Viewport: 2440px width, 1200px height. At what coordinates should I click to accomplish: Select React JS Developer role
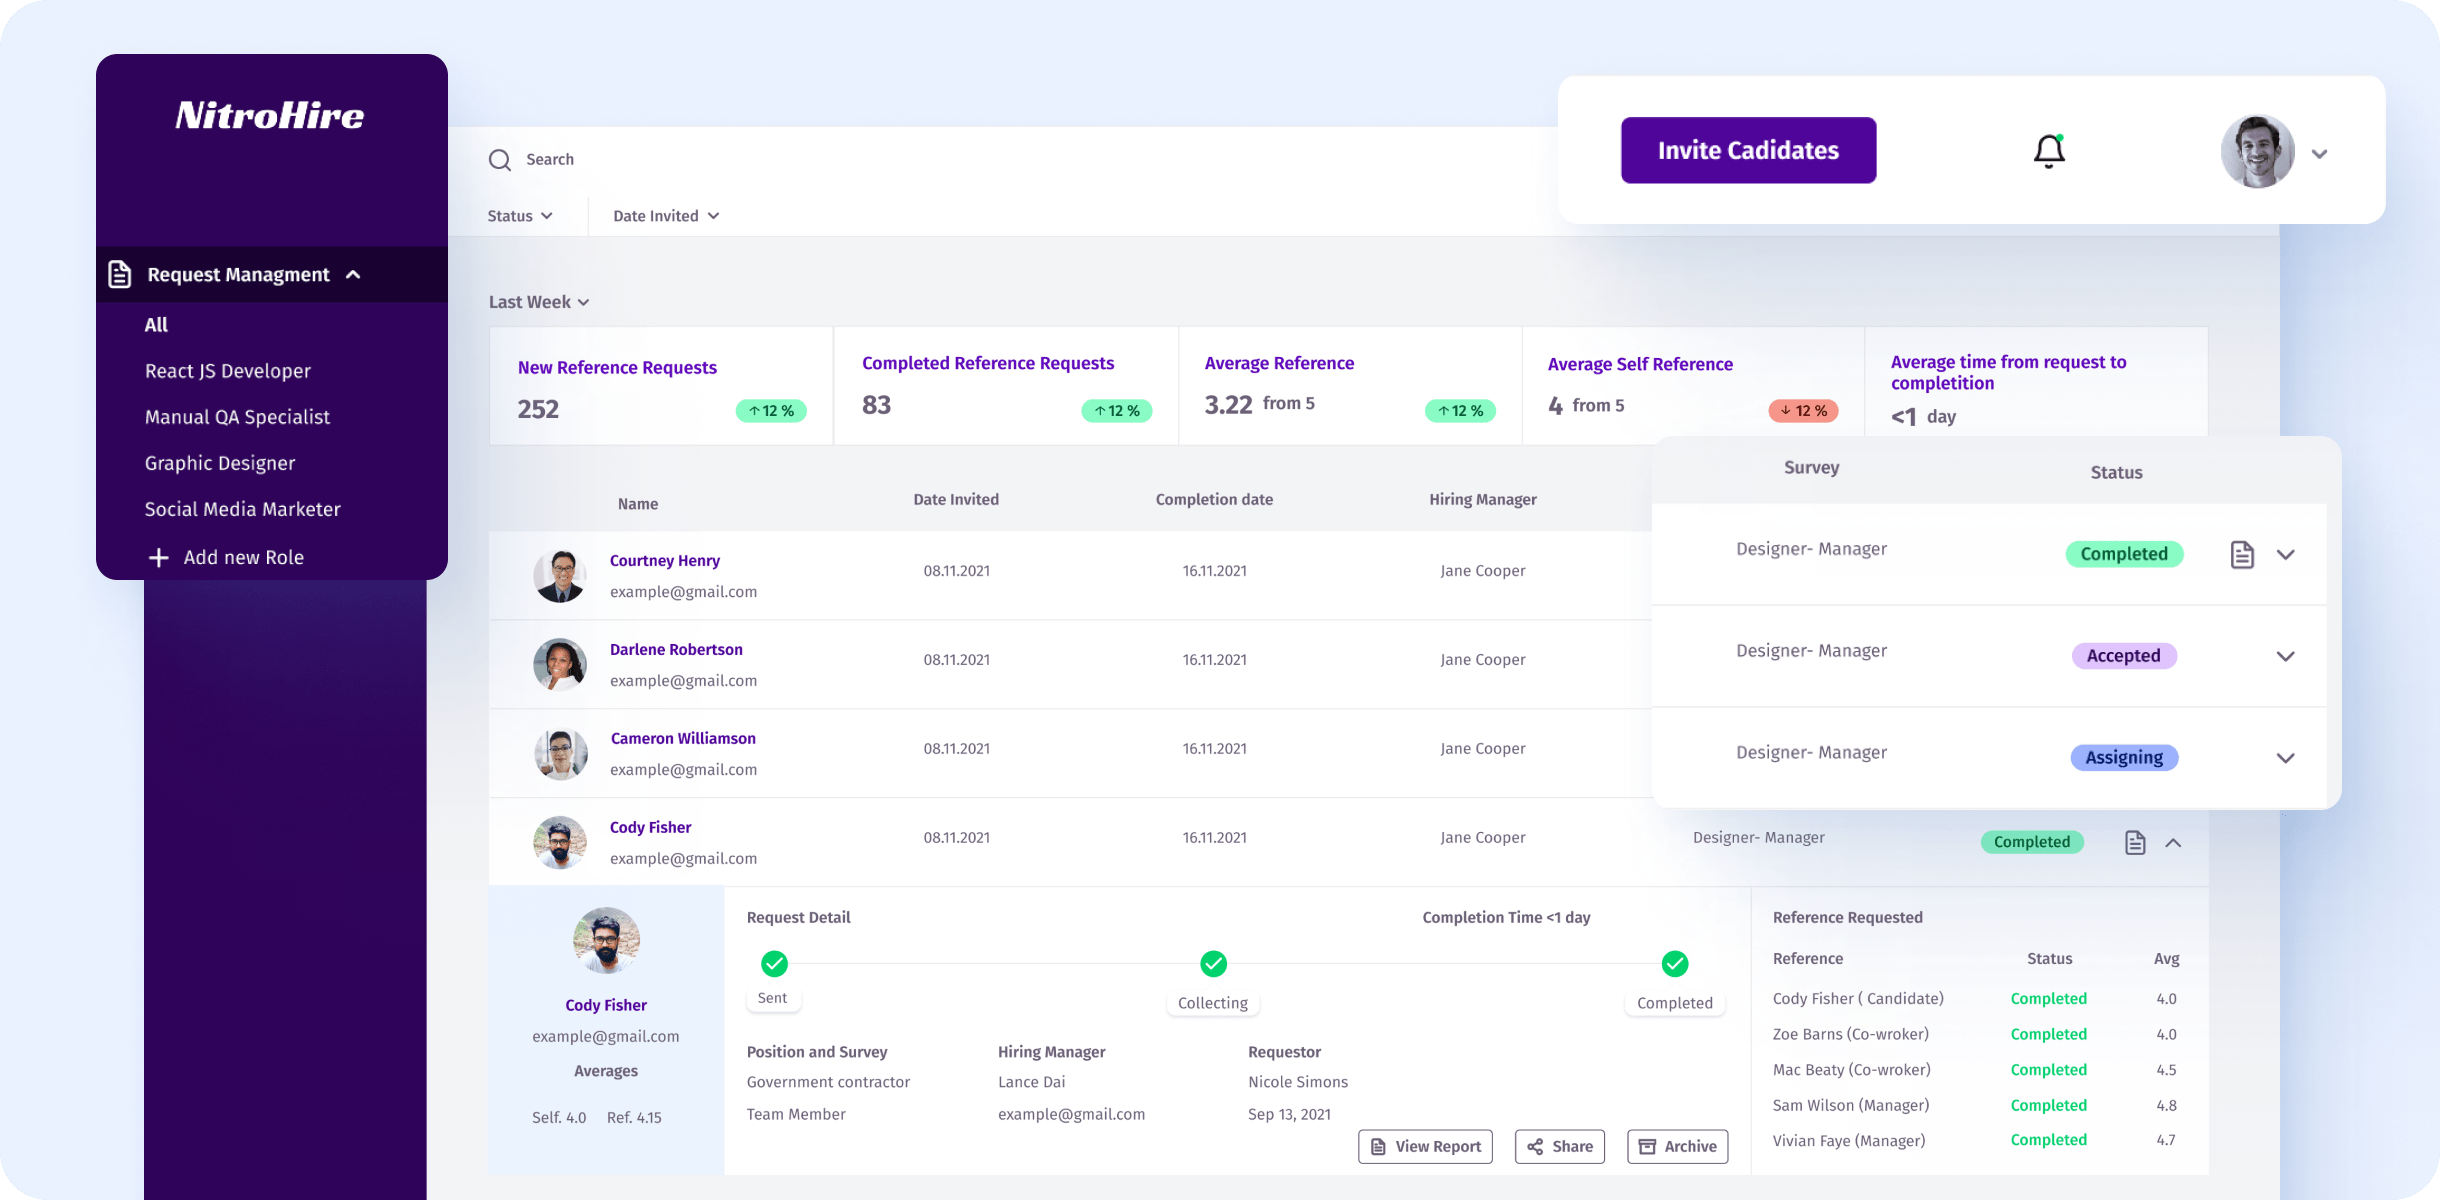click(x=227, y=371)
